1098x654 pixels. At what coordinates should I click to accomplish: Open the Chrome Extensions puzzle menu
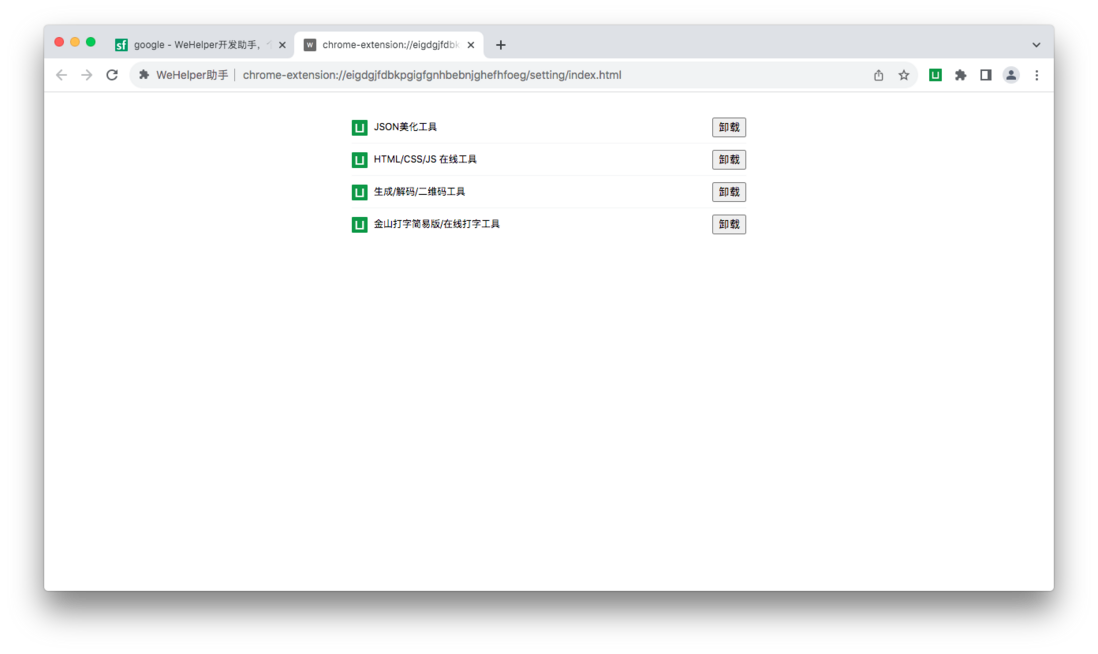961,75
